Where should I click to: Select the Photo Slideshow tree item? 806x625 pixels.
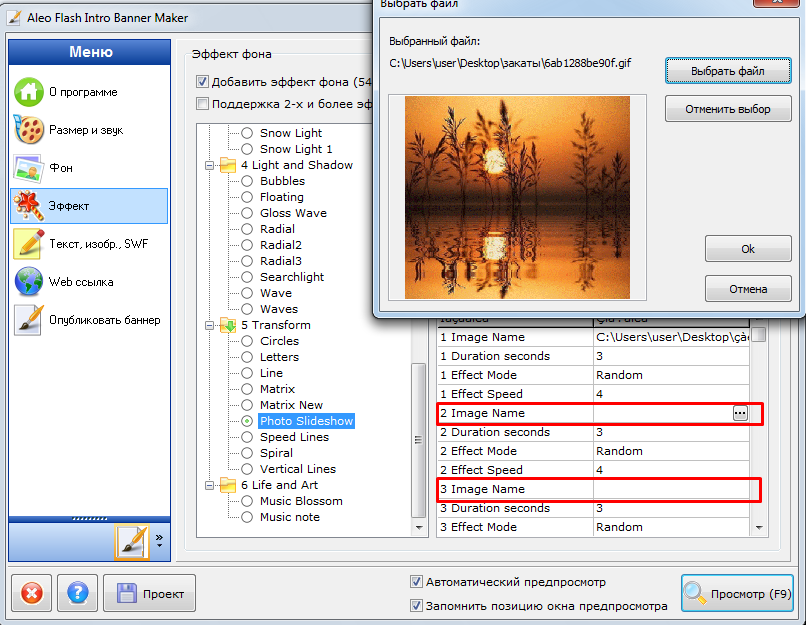coord(306,421)
